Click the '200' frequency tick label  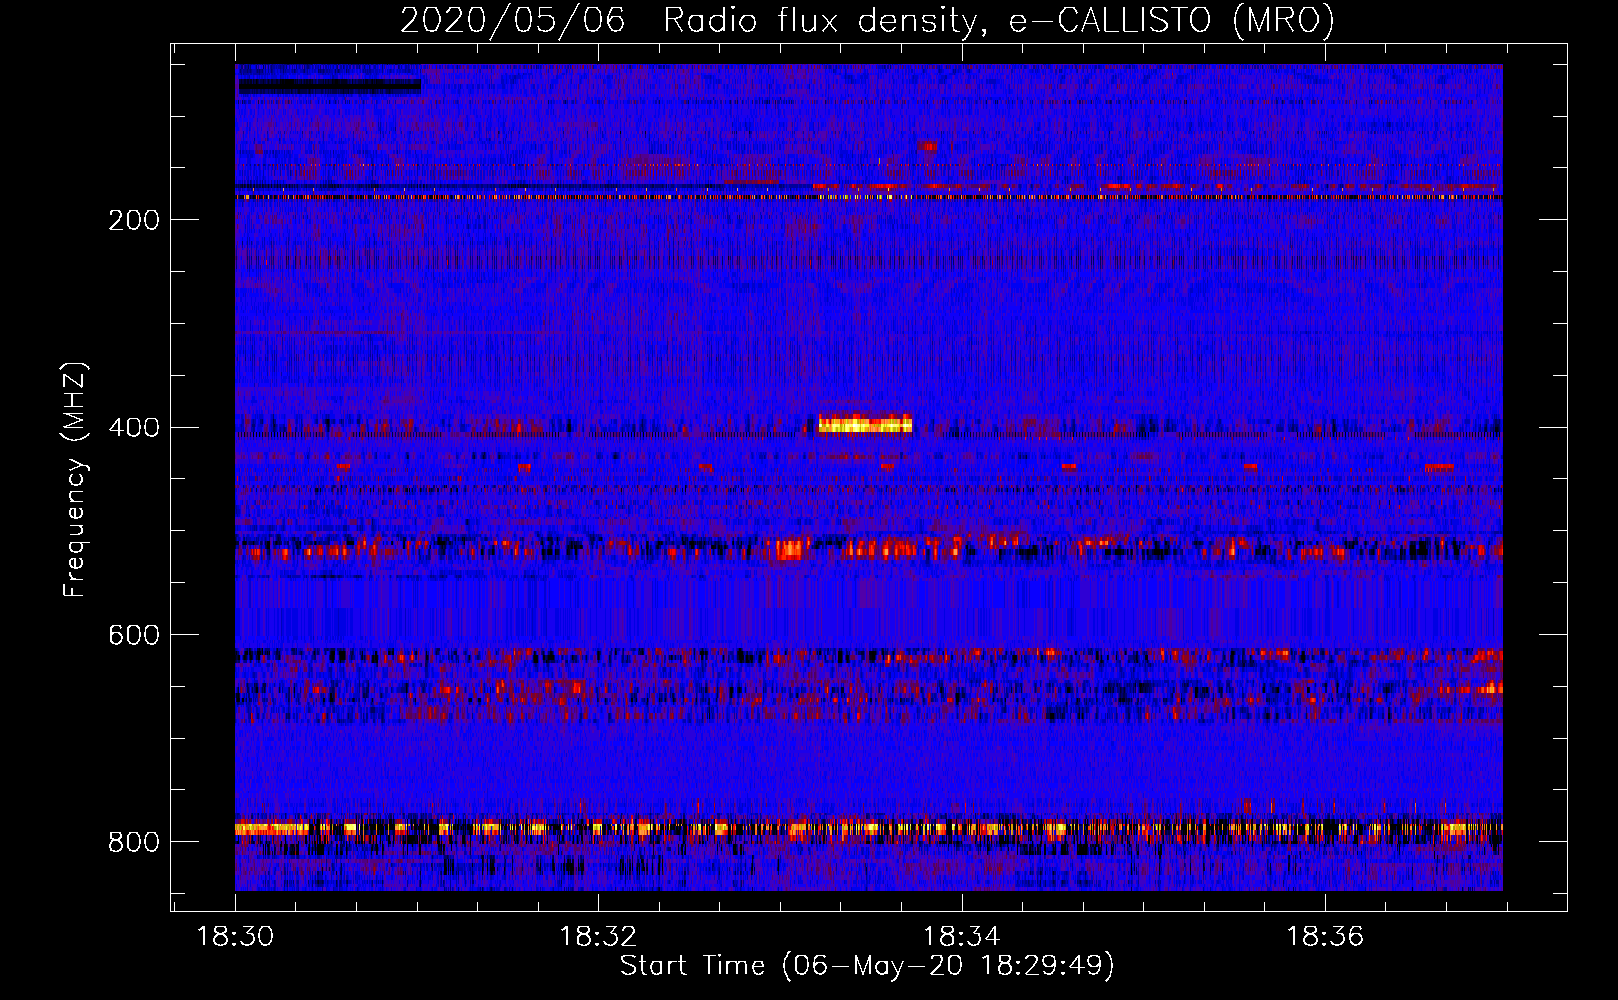pos(134,220)
